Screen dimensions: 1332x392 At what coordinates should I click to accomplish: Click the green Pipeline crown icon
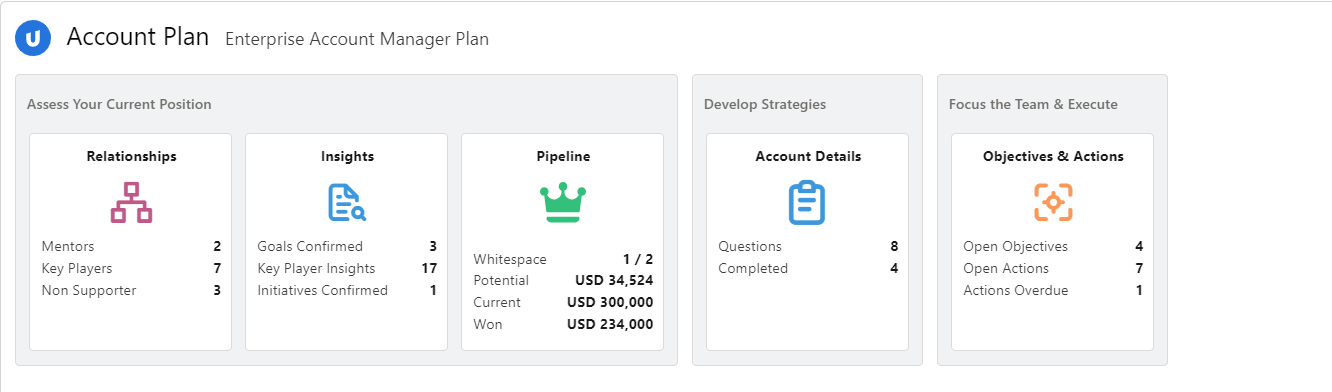pos(563,202)
